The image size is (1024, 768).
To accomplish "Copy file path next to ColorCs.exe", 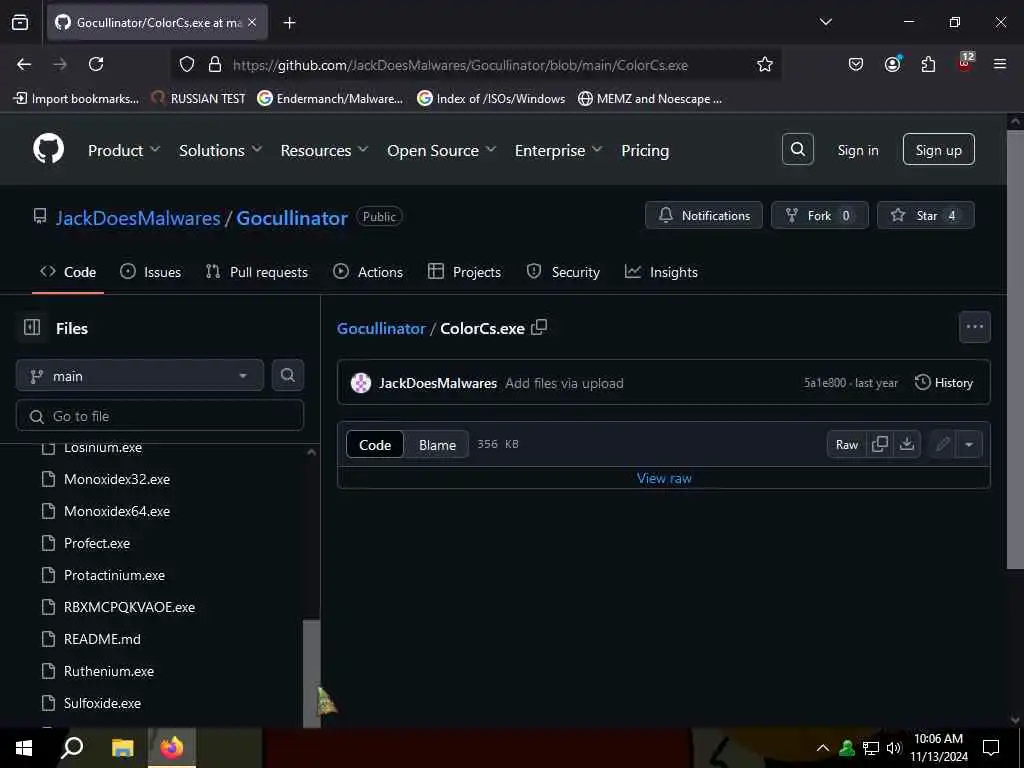I will point(539,327).
